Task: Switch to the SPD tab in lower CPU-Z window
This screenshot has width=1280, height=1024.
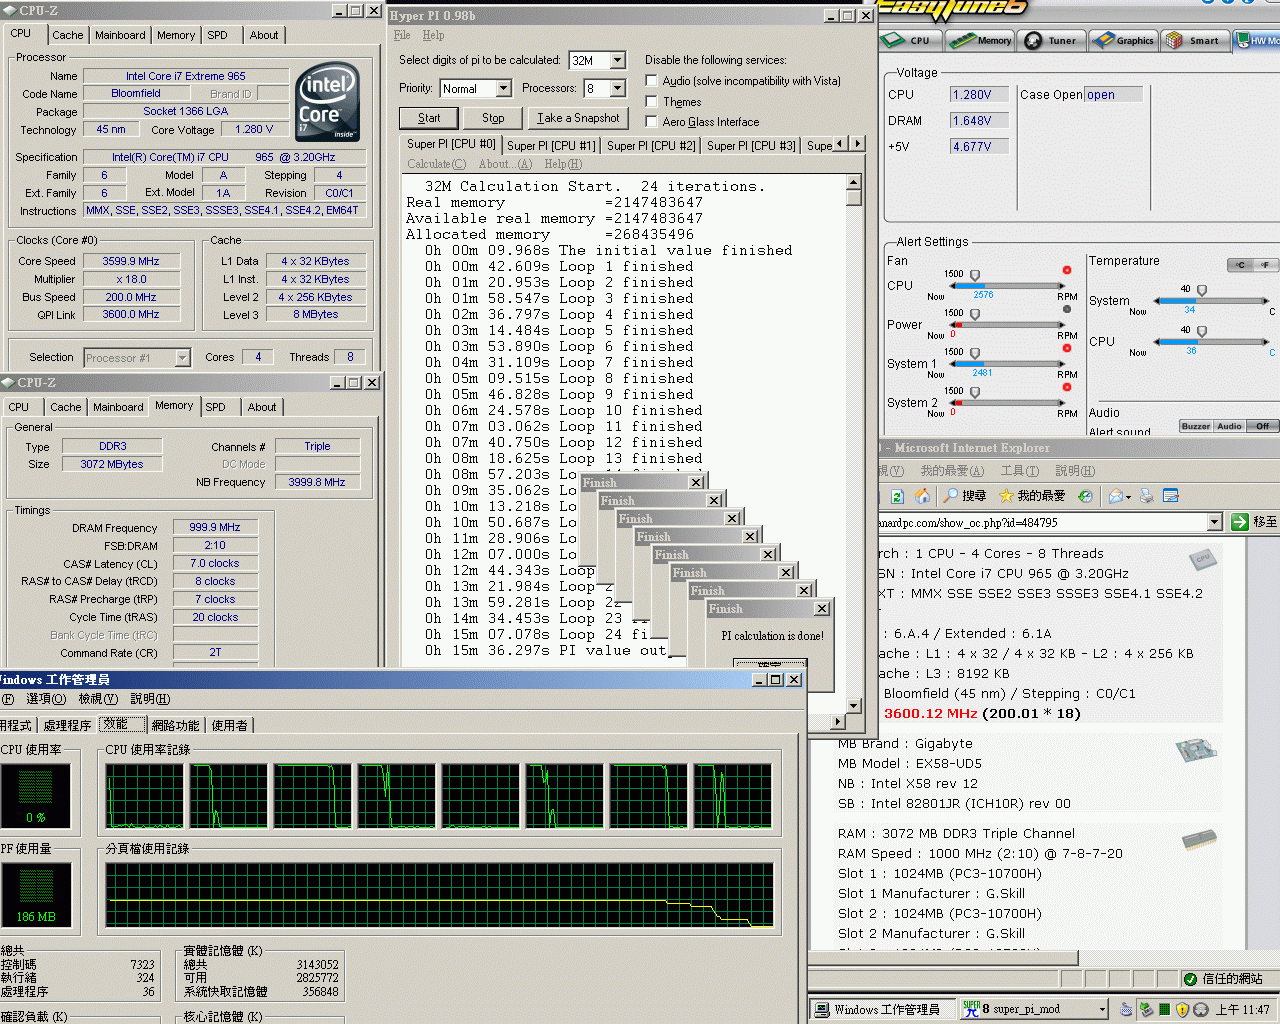Action: (216, 407)
